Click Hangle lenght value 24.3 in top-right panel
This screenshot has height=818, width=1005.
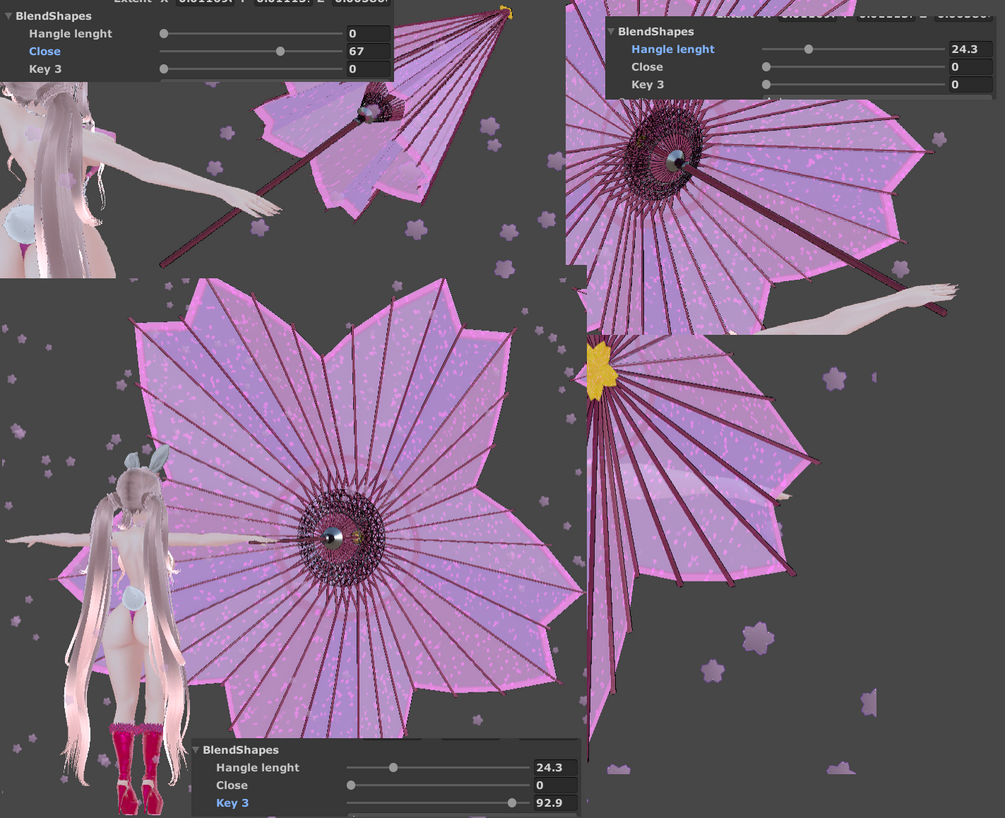pyautogui.click(x=970, y=49)
